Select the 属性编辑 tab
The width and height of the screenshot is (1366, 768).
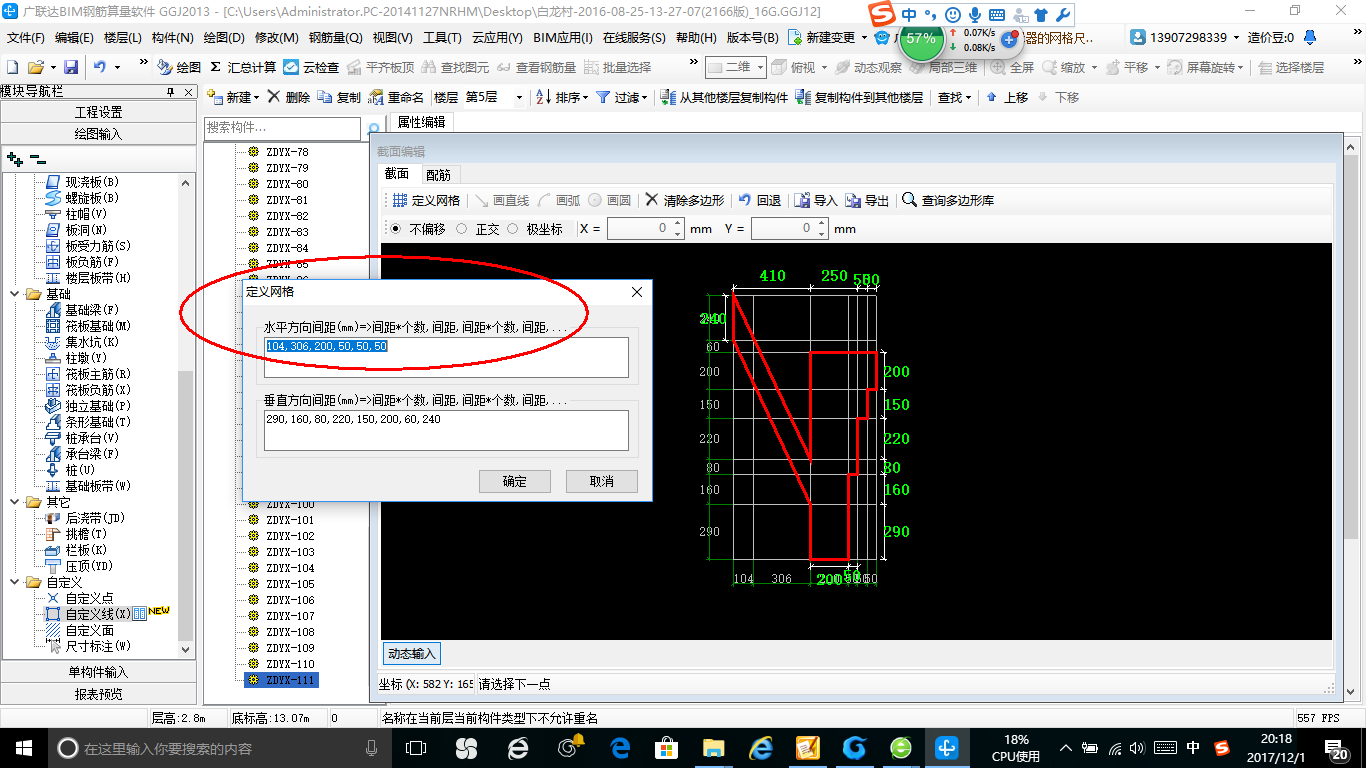(421, 122)
